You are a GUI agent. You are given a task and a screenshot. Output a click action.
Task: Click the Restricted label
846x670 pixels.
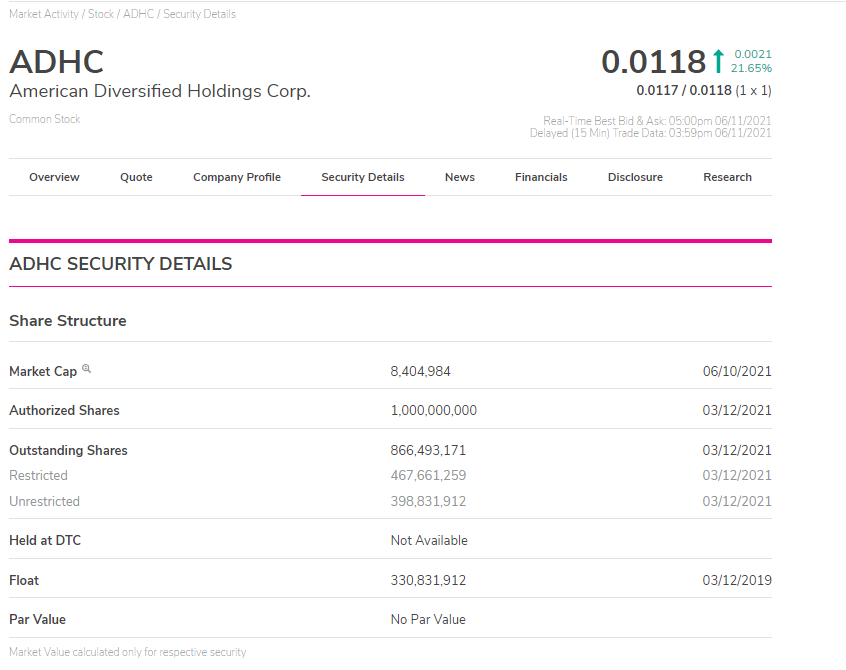click(x=38, y=475)
